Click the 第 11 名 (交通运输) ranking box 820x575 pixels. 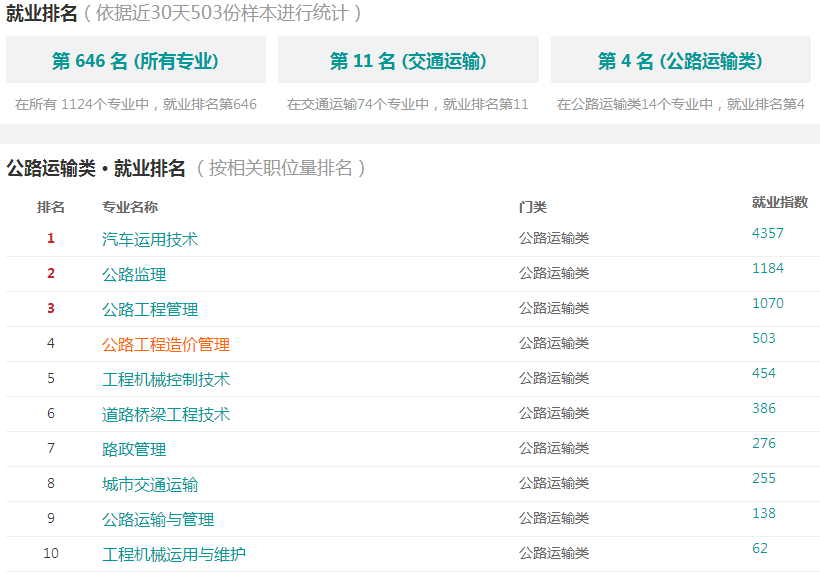pyautogui.click(x=408, y=60)
